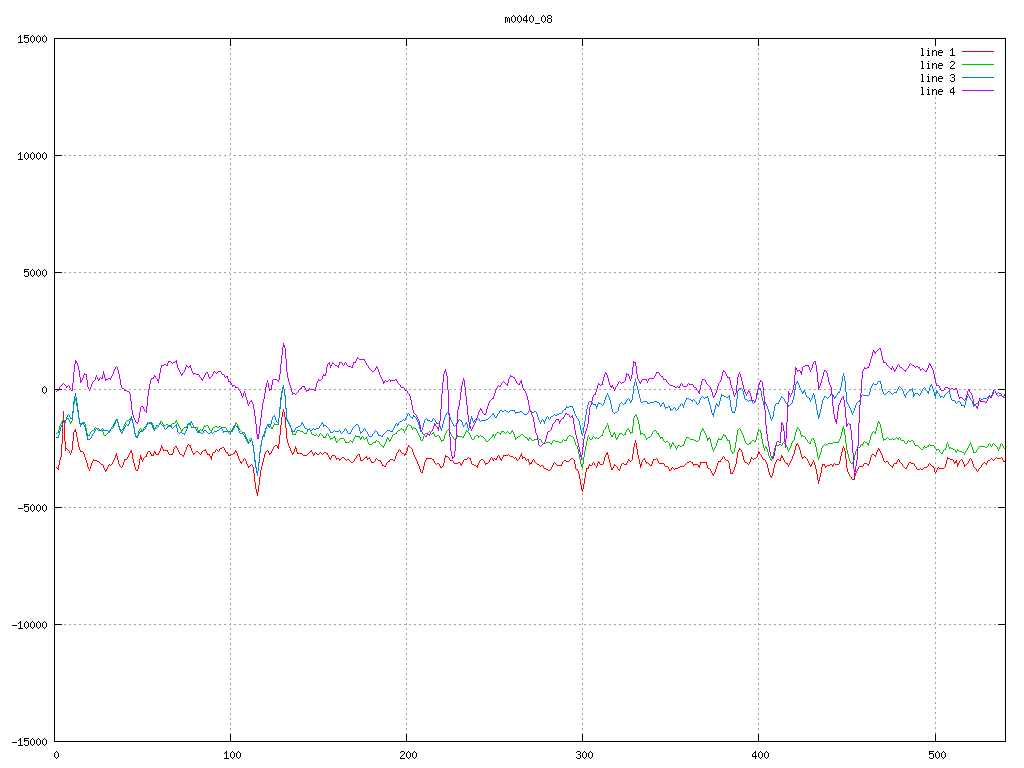The width and height of the screenshot is (1024, 768).
Task: Click the 500 x-axis label
Action: coord(937,756)
